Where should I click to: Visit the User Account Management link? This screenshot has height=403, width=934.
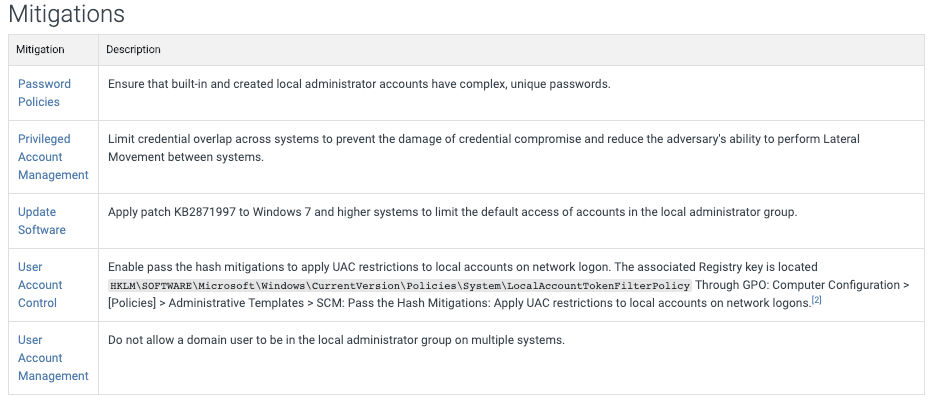53,358
